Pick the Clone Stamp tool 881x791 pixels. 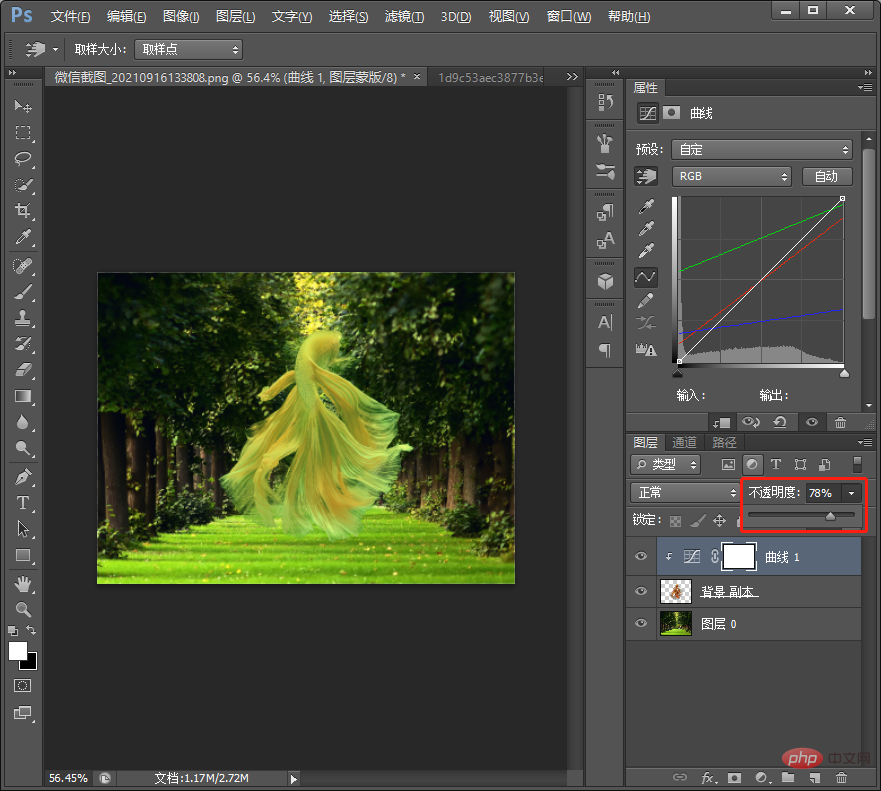pyautogui.click(x=23, y=318)
